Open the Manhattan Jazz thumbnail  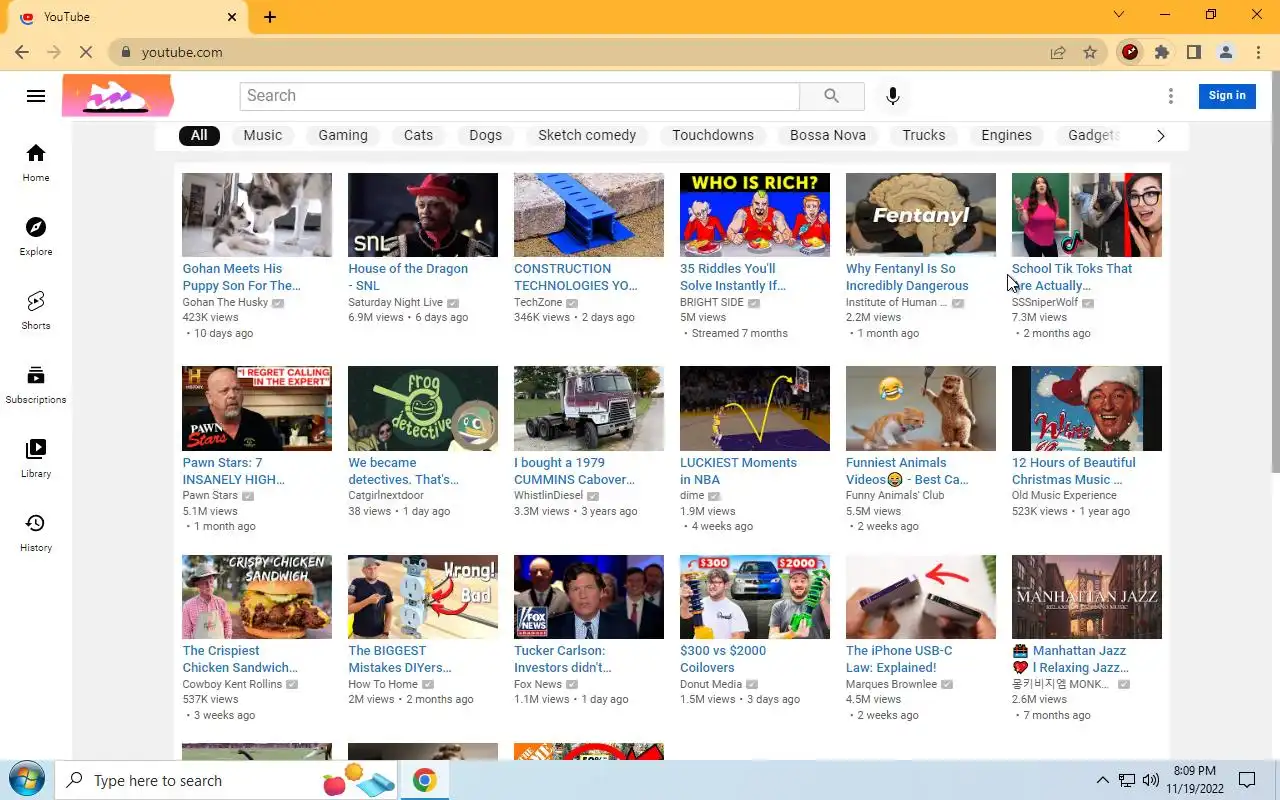coord(1087,597)
